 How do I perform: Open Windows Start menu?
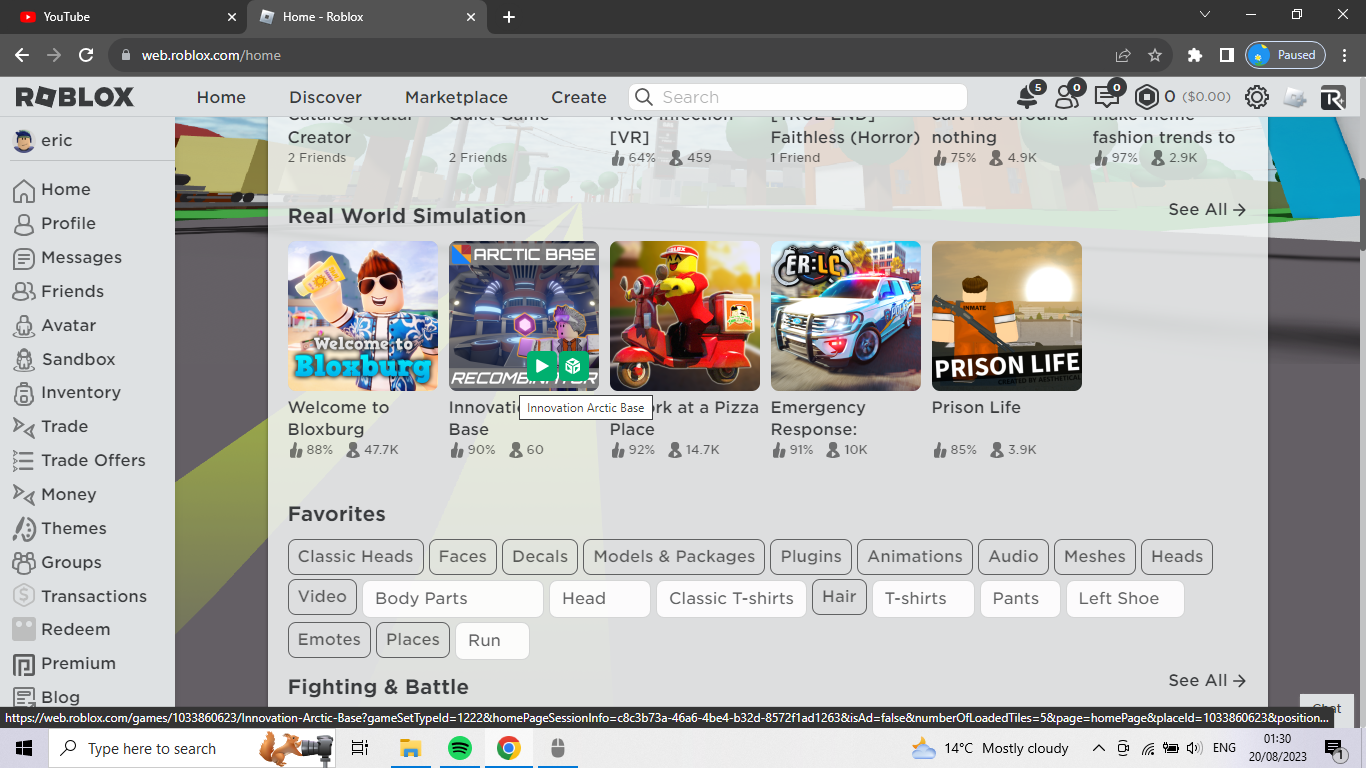tap(24, 748)
